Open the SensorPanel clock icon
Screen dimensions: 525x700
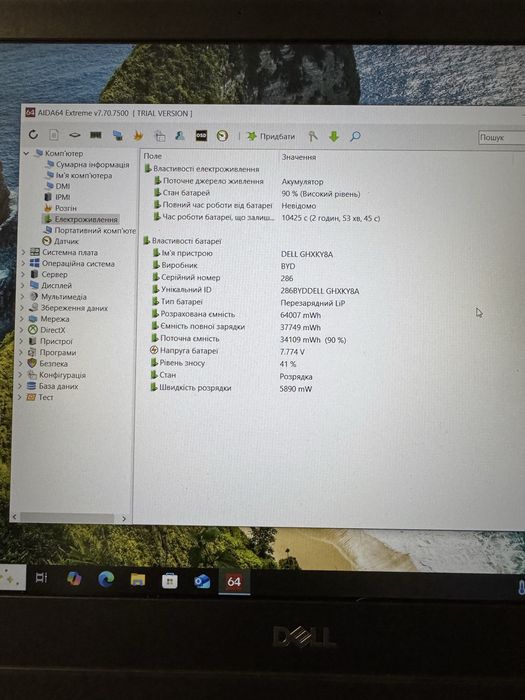point(222,136)
